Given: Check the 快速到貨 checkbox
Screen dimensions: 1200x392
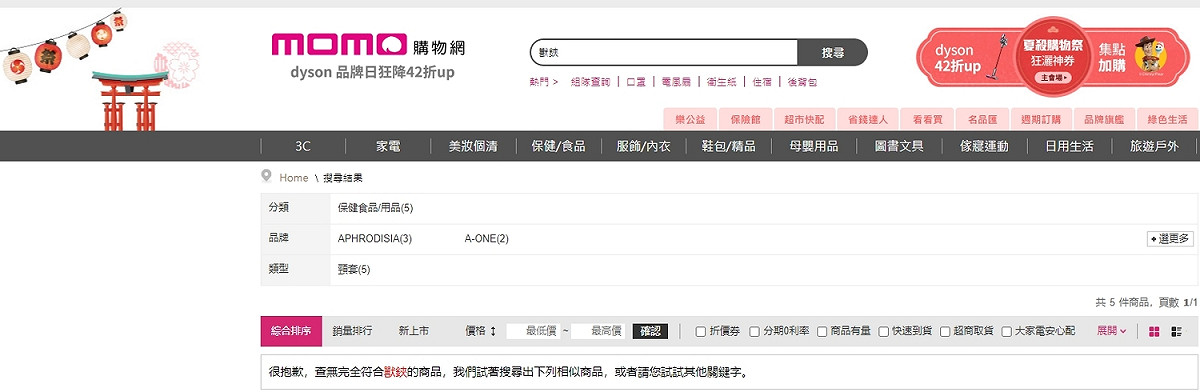Looking at the screenshot, I should pos(883,331).
